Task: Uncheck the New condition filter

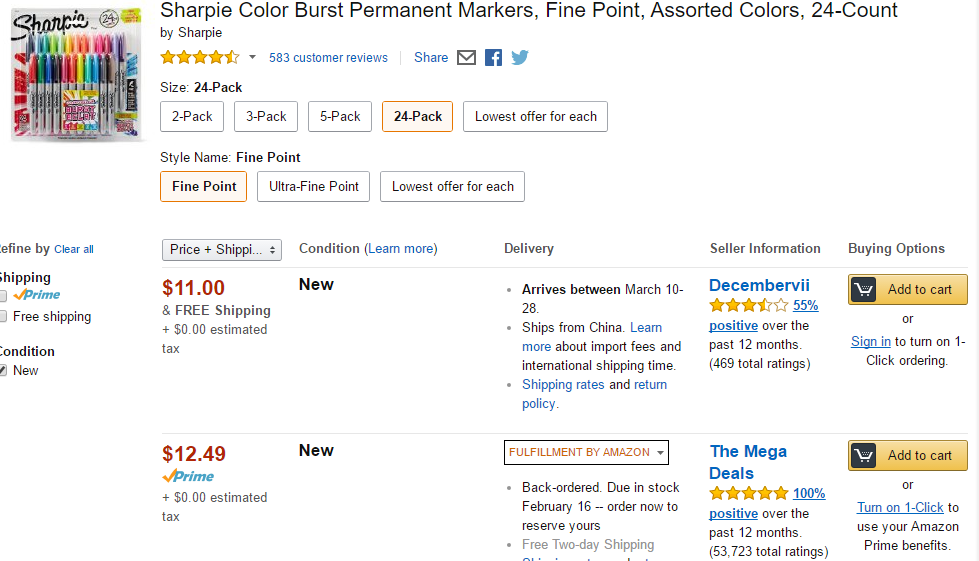Action: [x=3, y=371]
